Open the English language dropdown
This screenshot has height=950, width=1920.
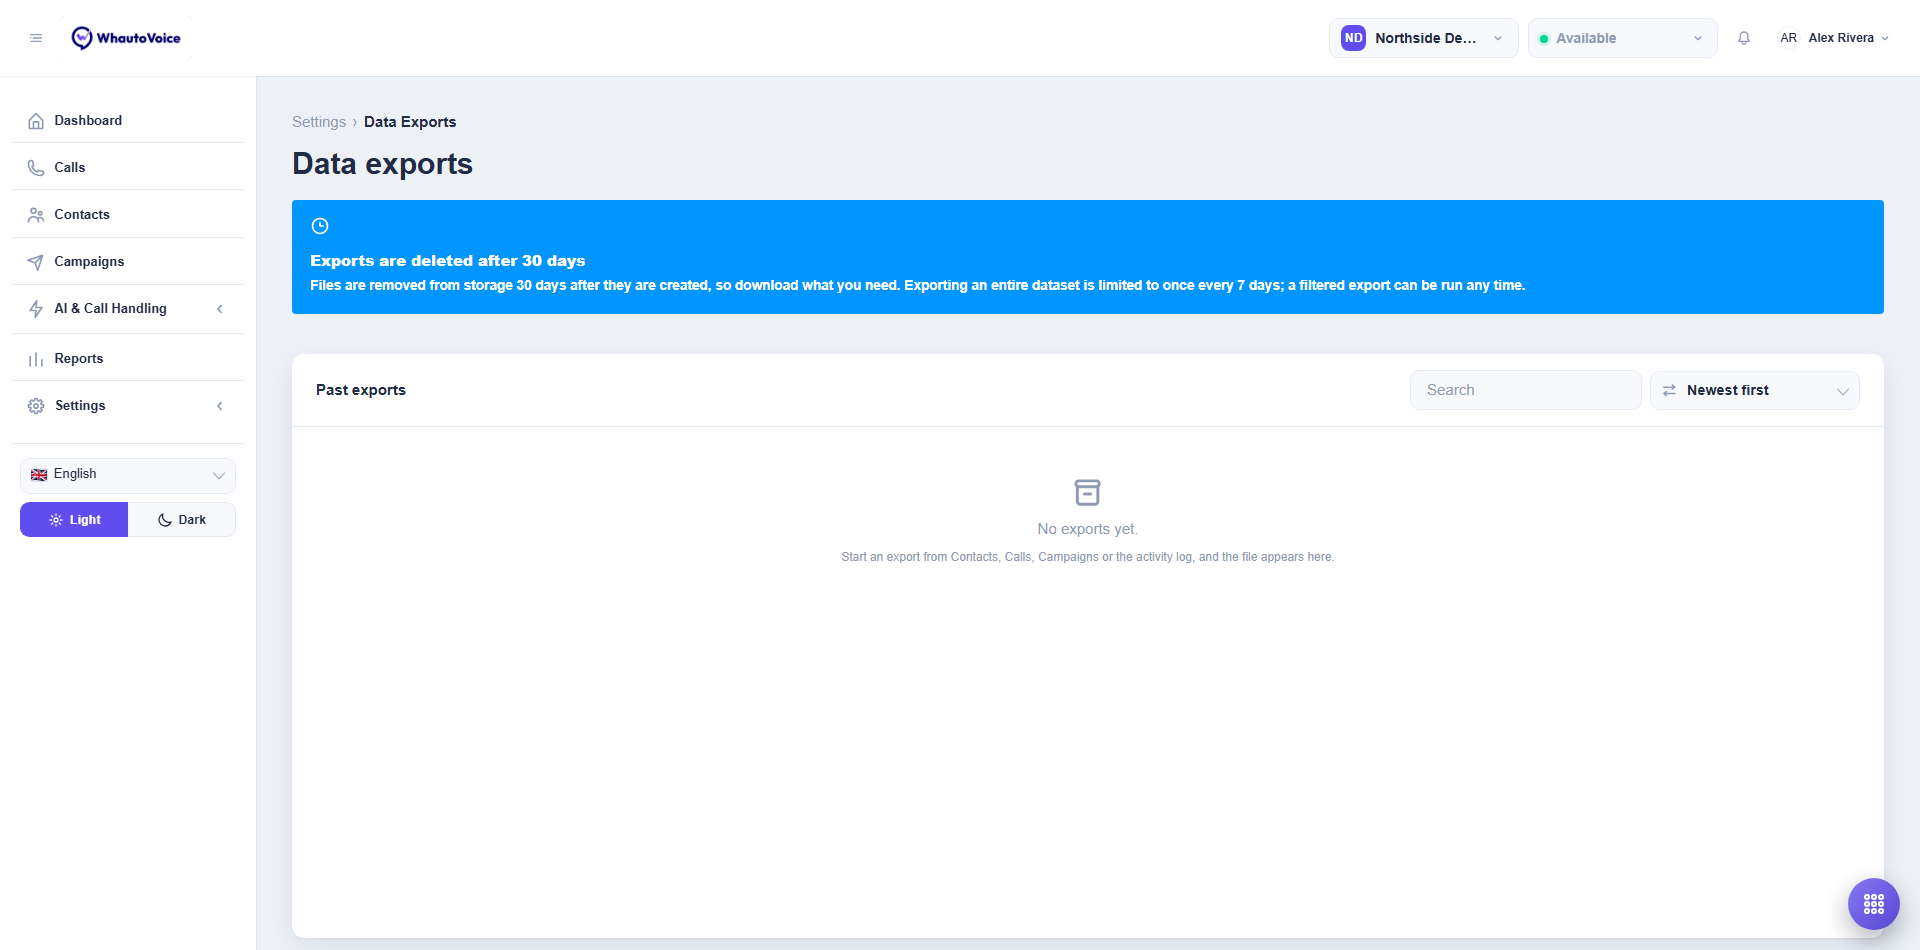coord(128,475)
